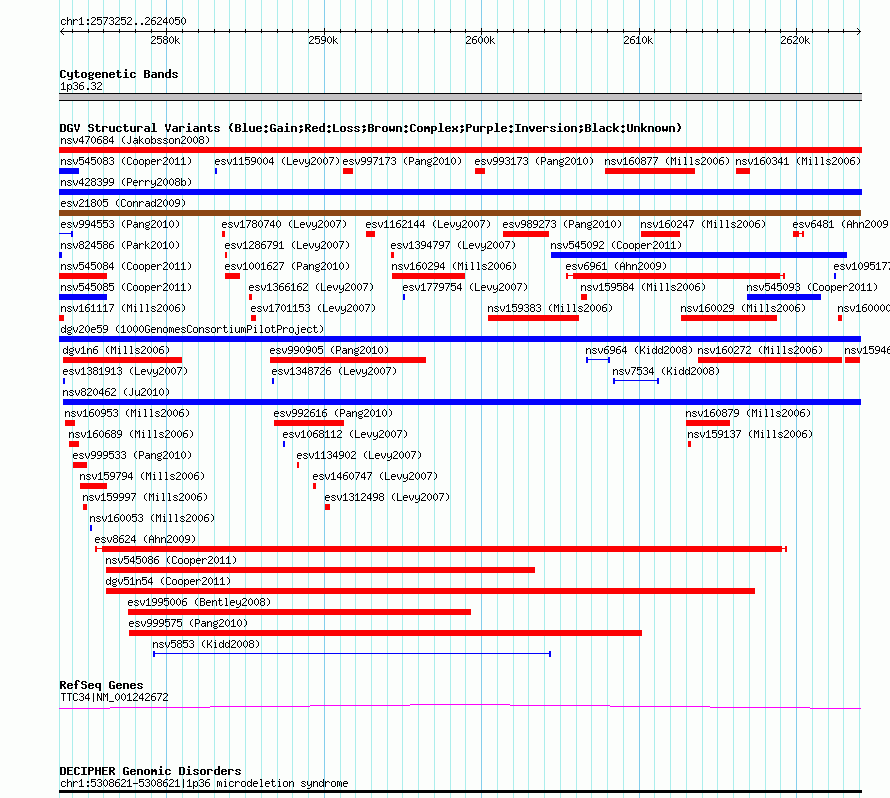Select the esv990905 (Pang2010) label
890x798 pixels.
(x=329, y=350)
